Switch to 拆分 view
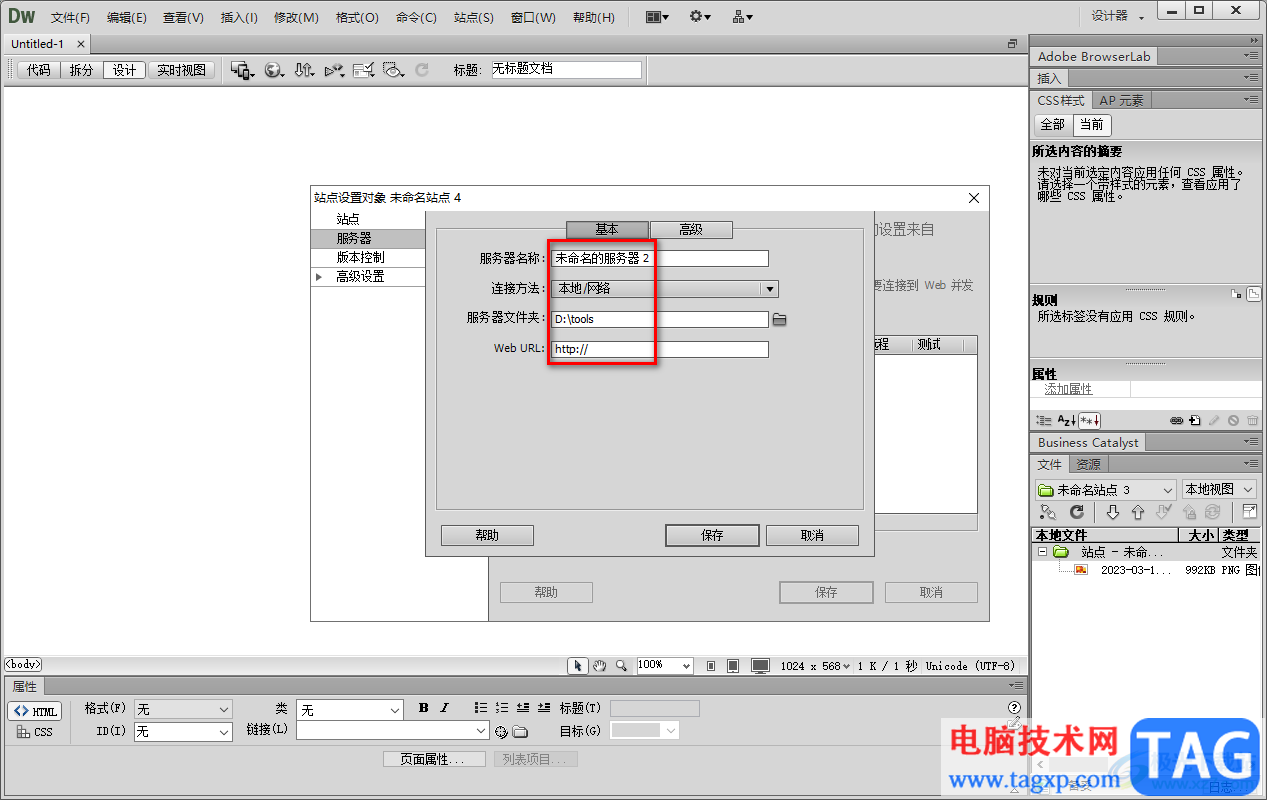 (81, 70)
